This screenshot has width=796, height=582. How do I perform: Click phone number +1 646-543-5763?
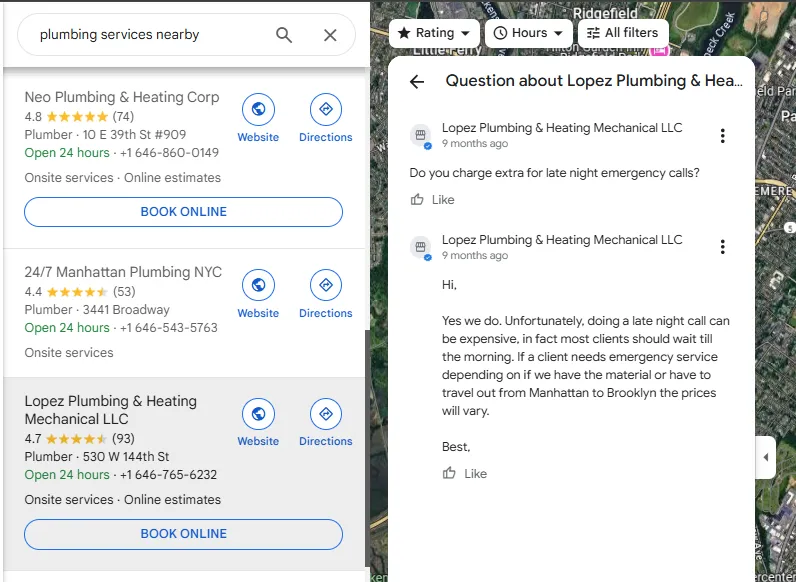(169, 328)
